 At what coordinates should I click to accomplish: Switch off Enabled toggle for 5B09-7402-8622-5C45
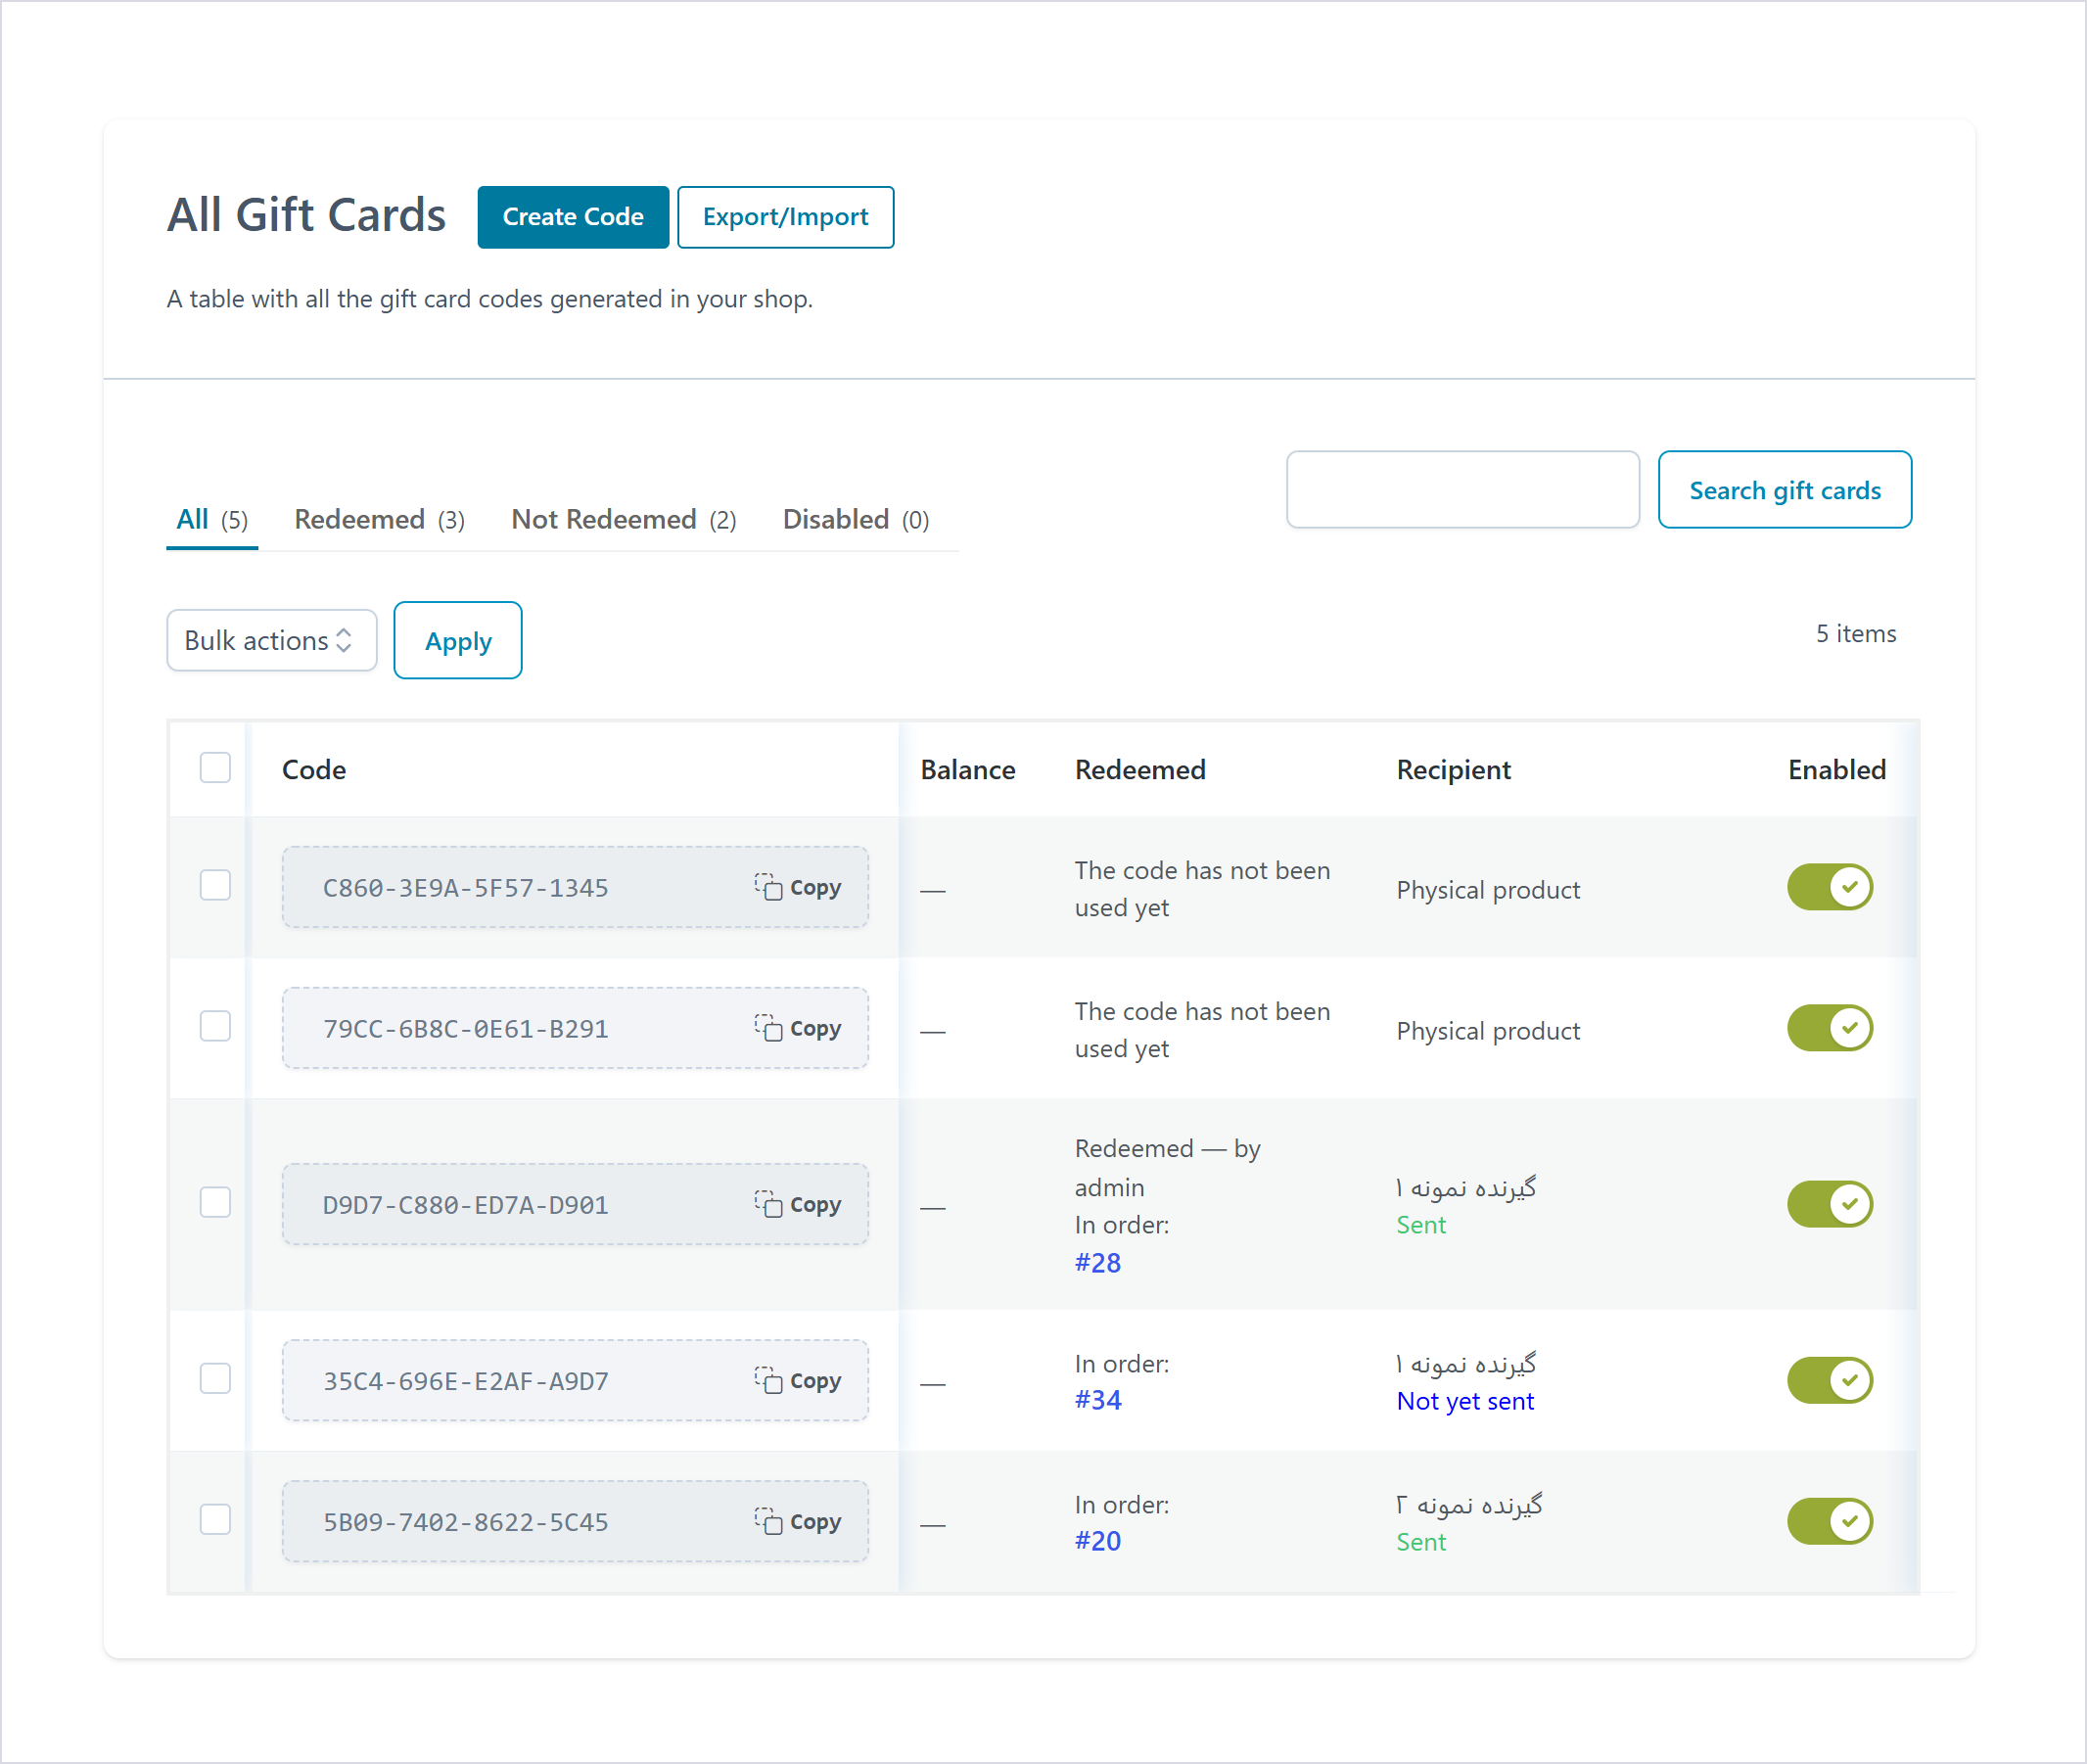tap(1830, 1522)
